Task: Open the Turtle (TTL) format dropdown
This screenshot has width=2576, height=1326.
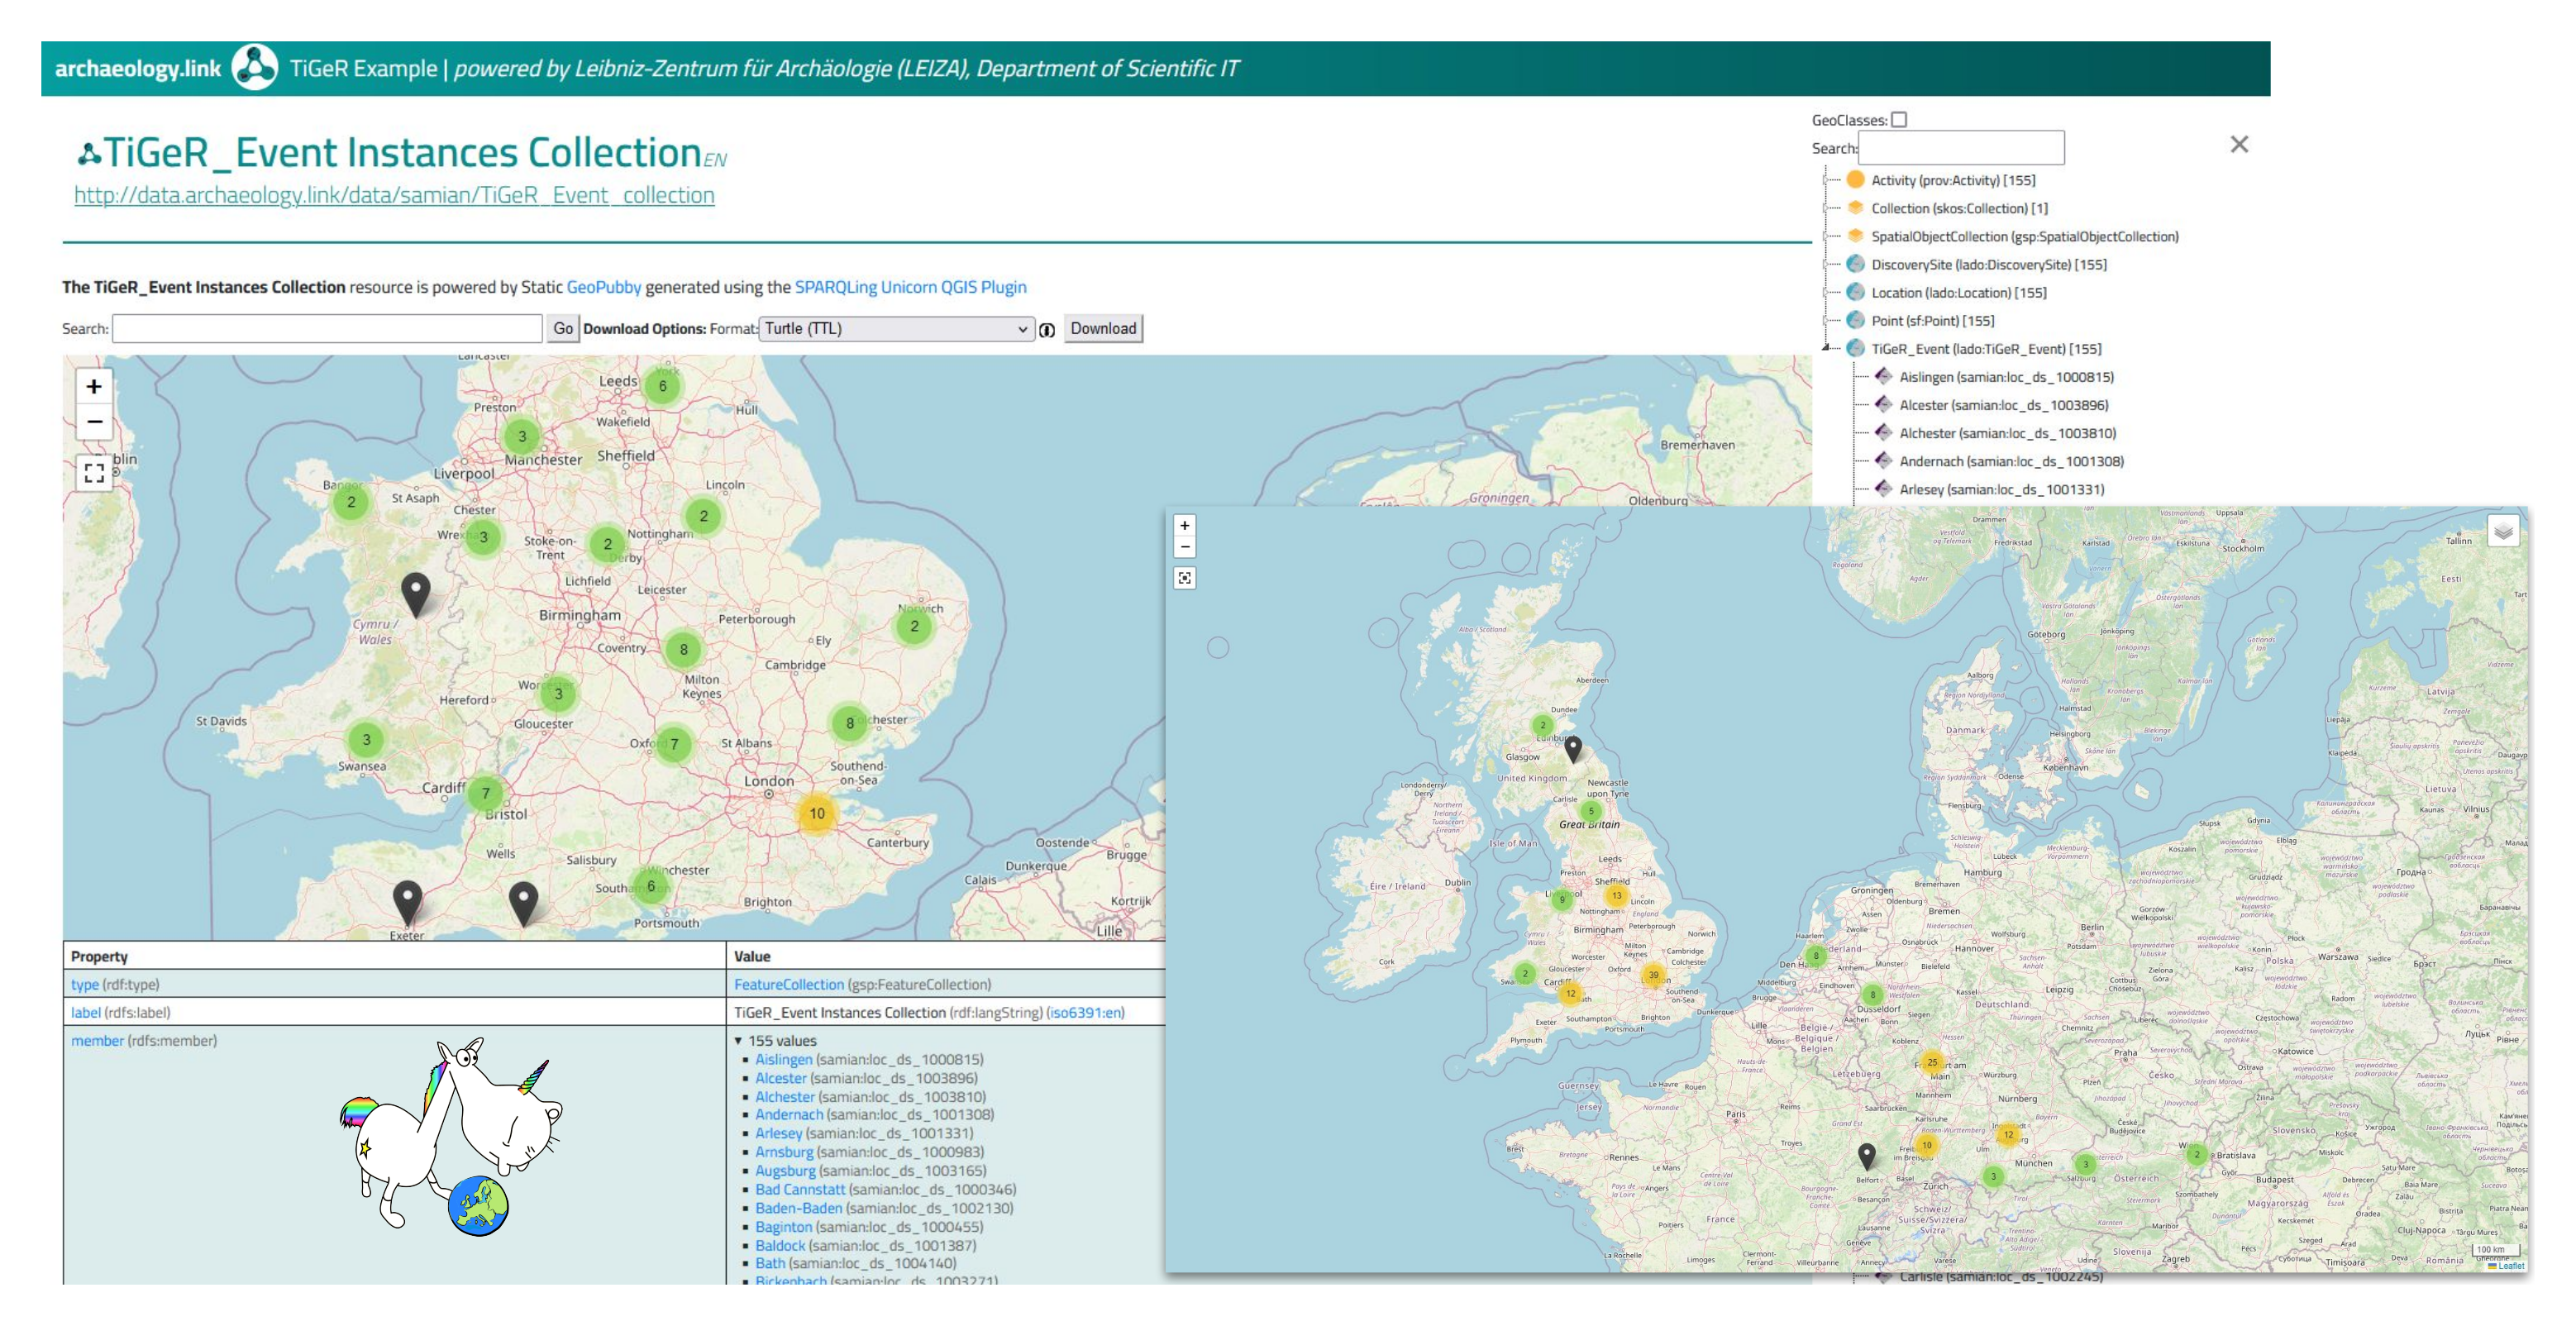Action: pos(896,329)
